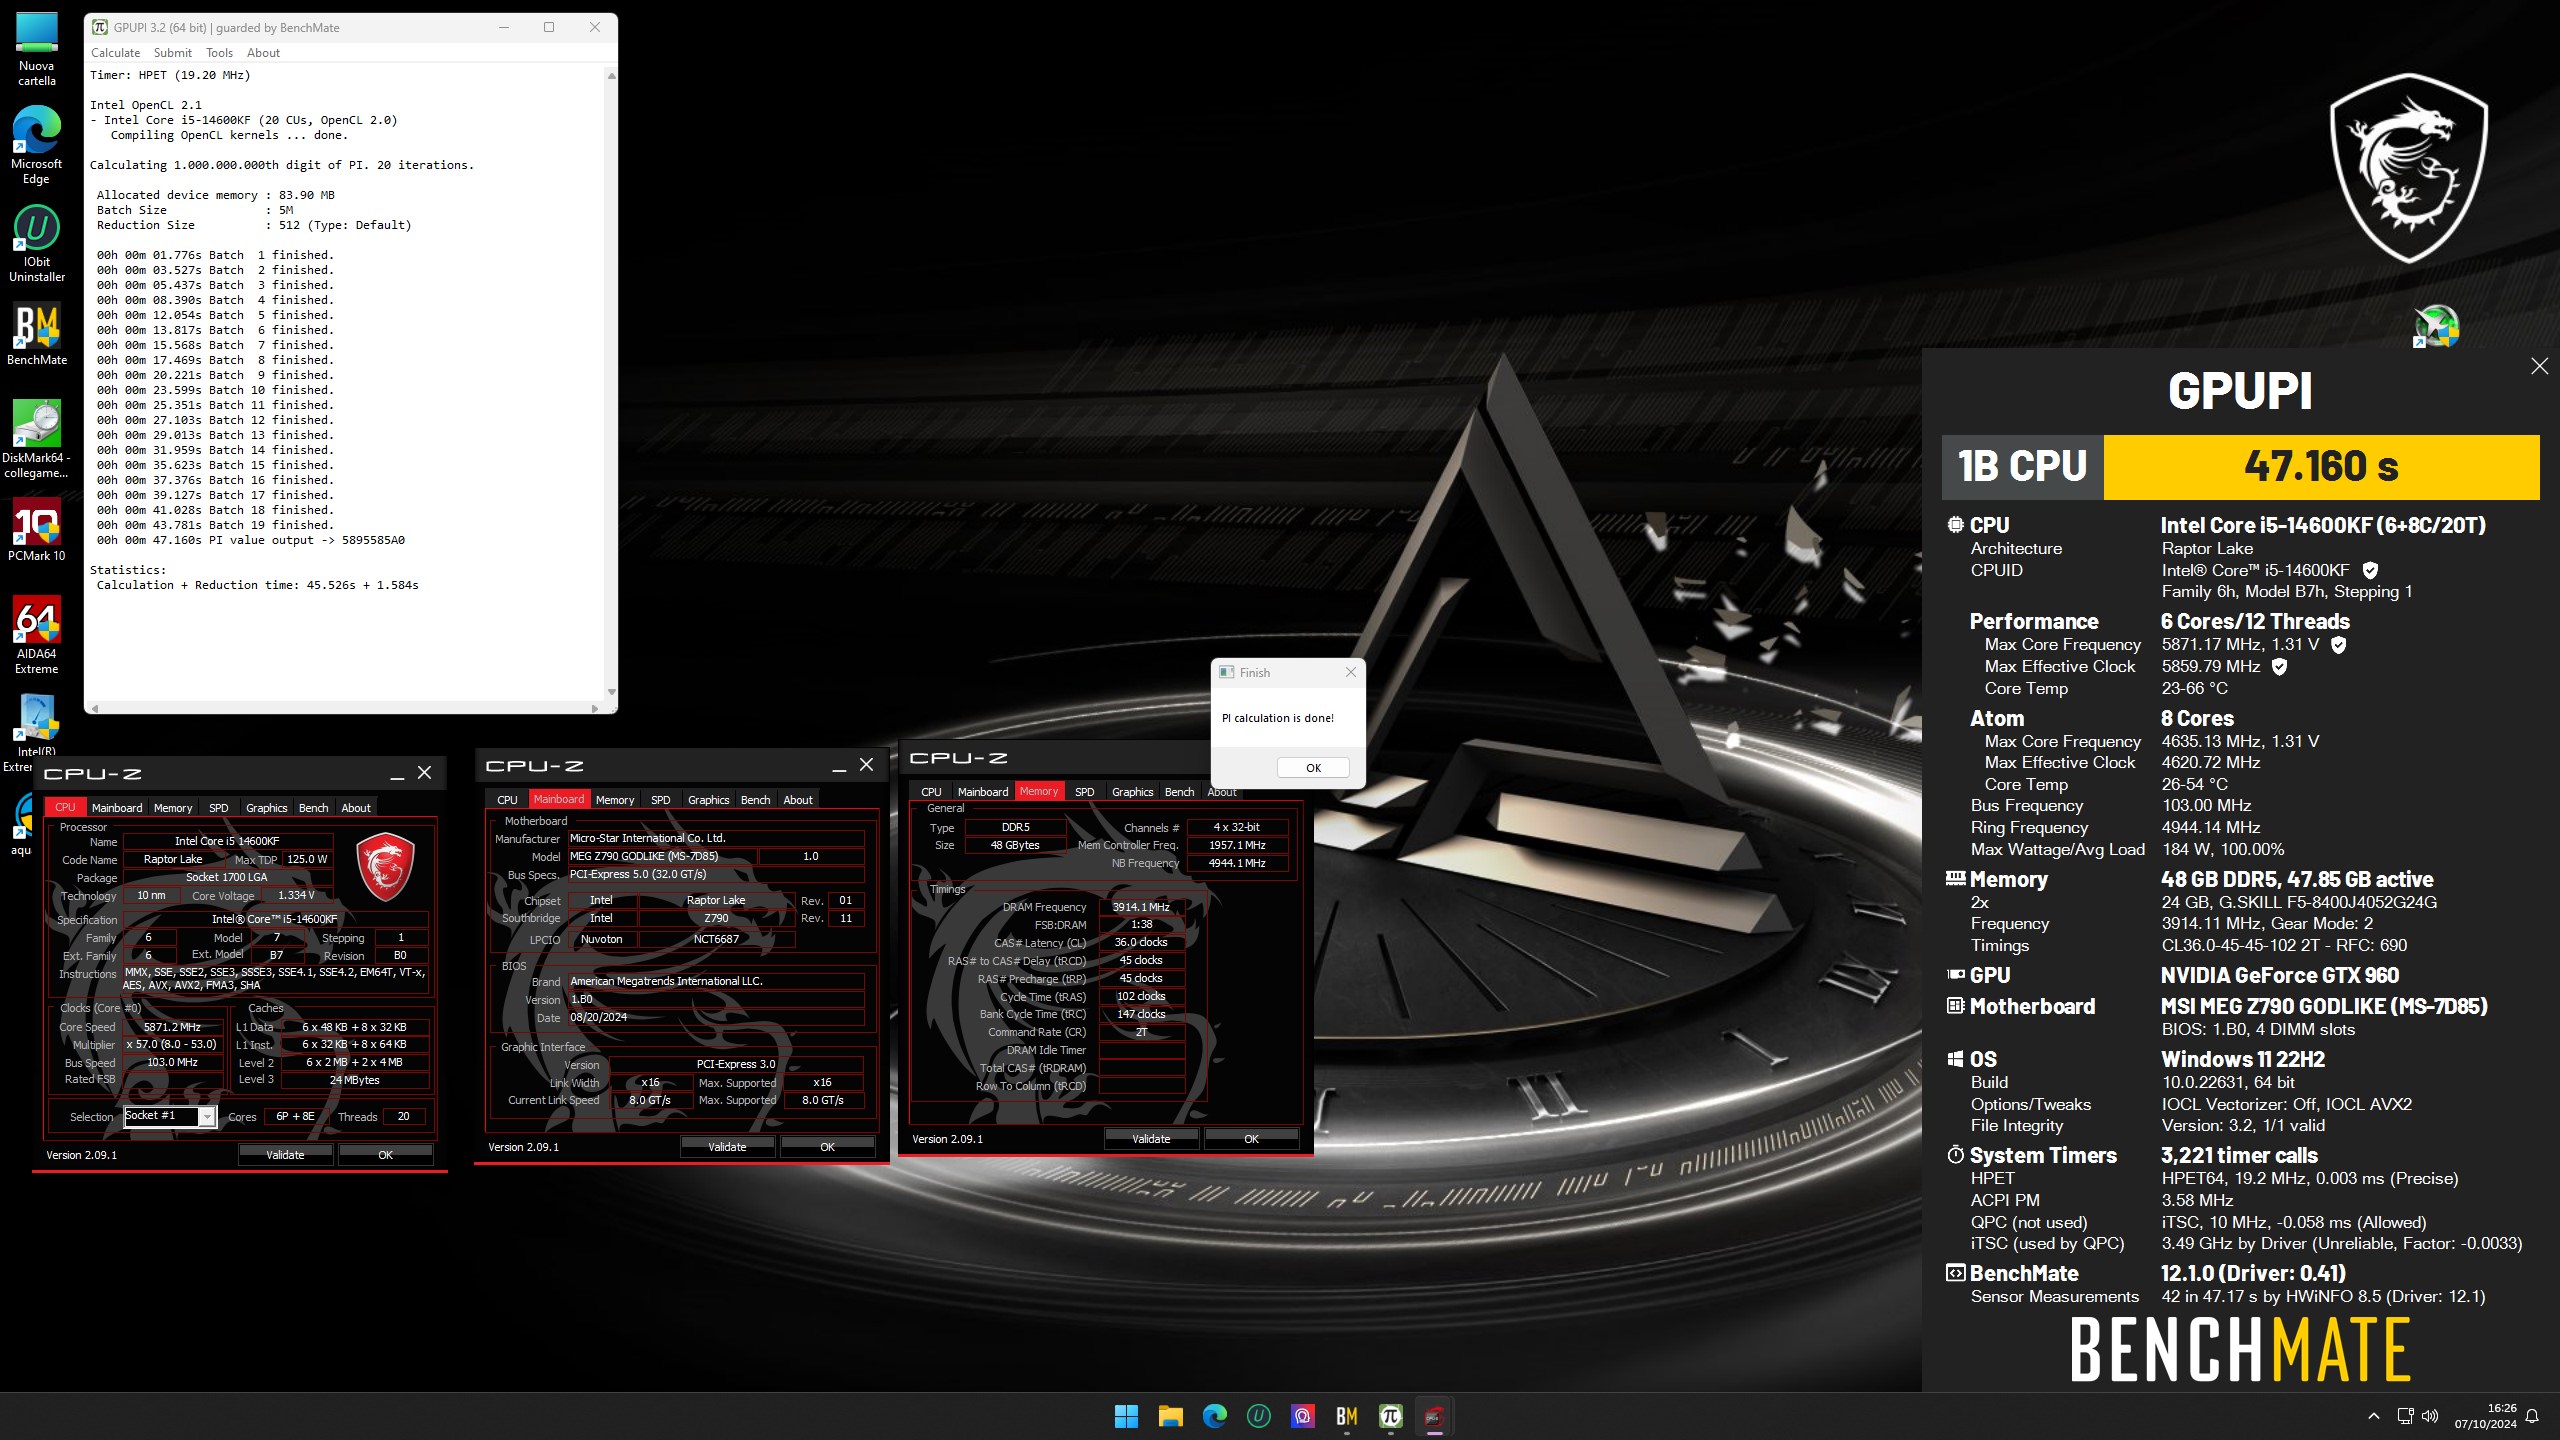Viewport: 2560px width, 1440px height.
Task: Open DiskMark64 desktop shortcut
Action: [37, 440]
